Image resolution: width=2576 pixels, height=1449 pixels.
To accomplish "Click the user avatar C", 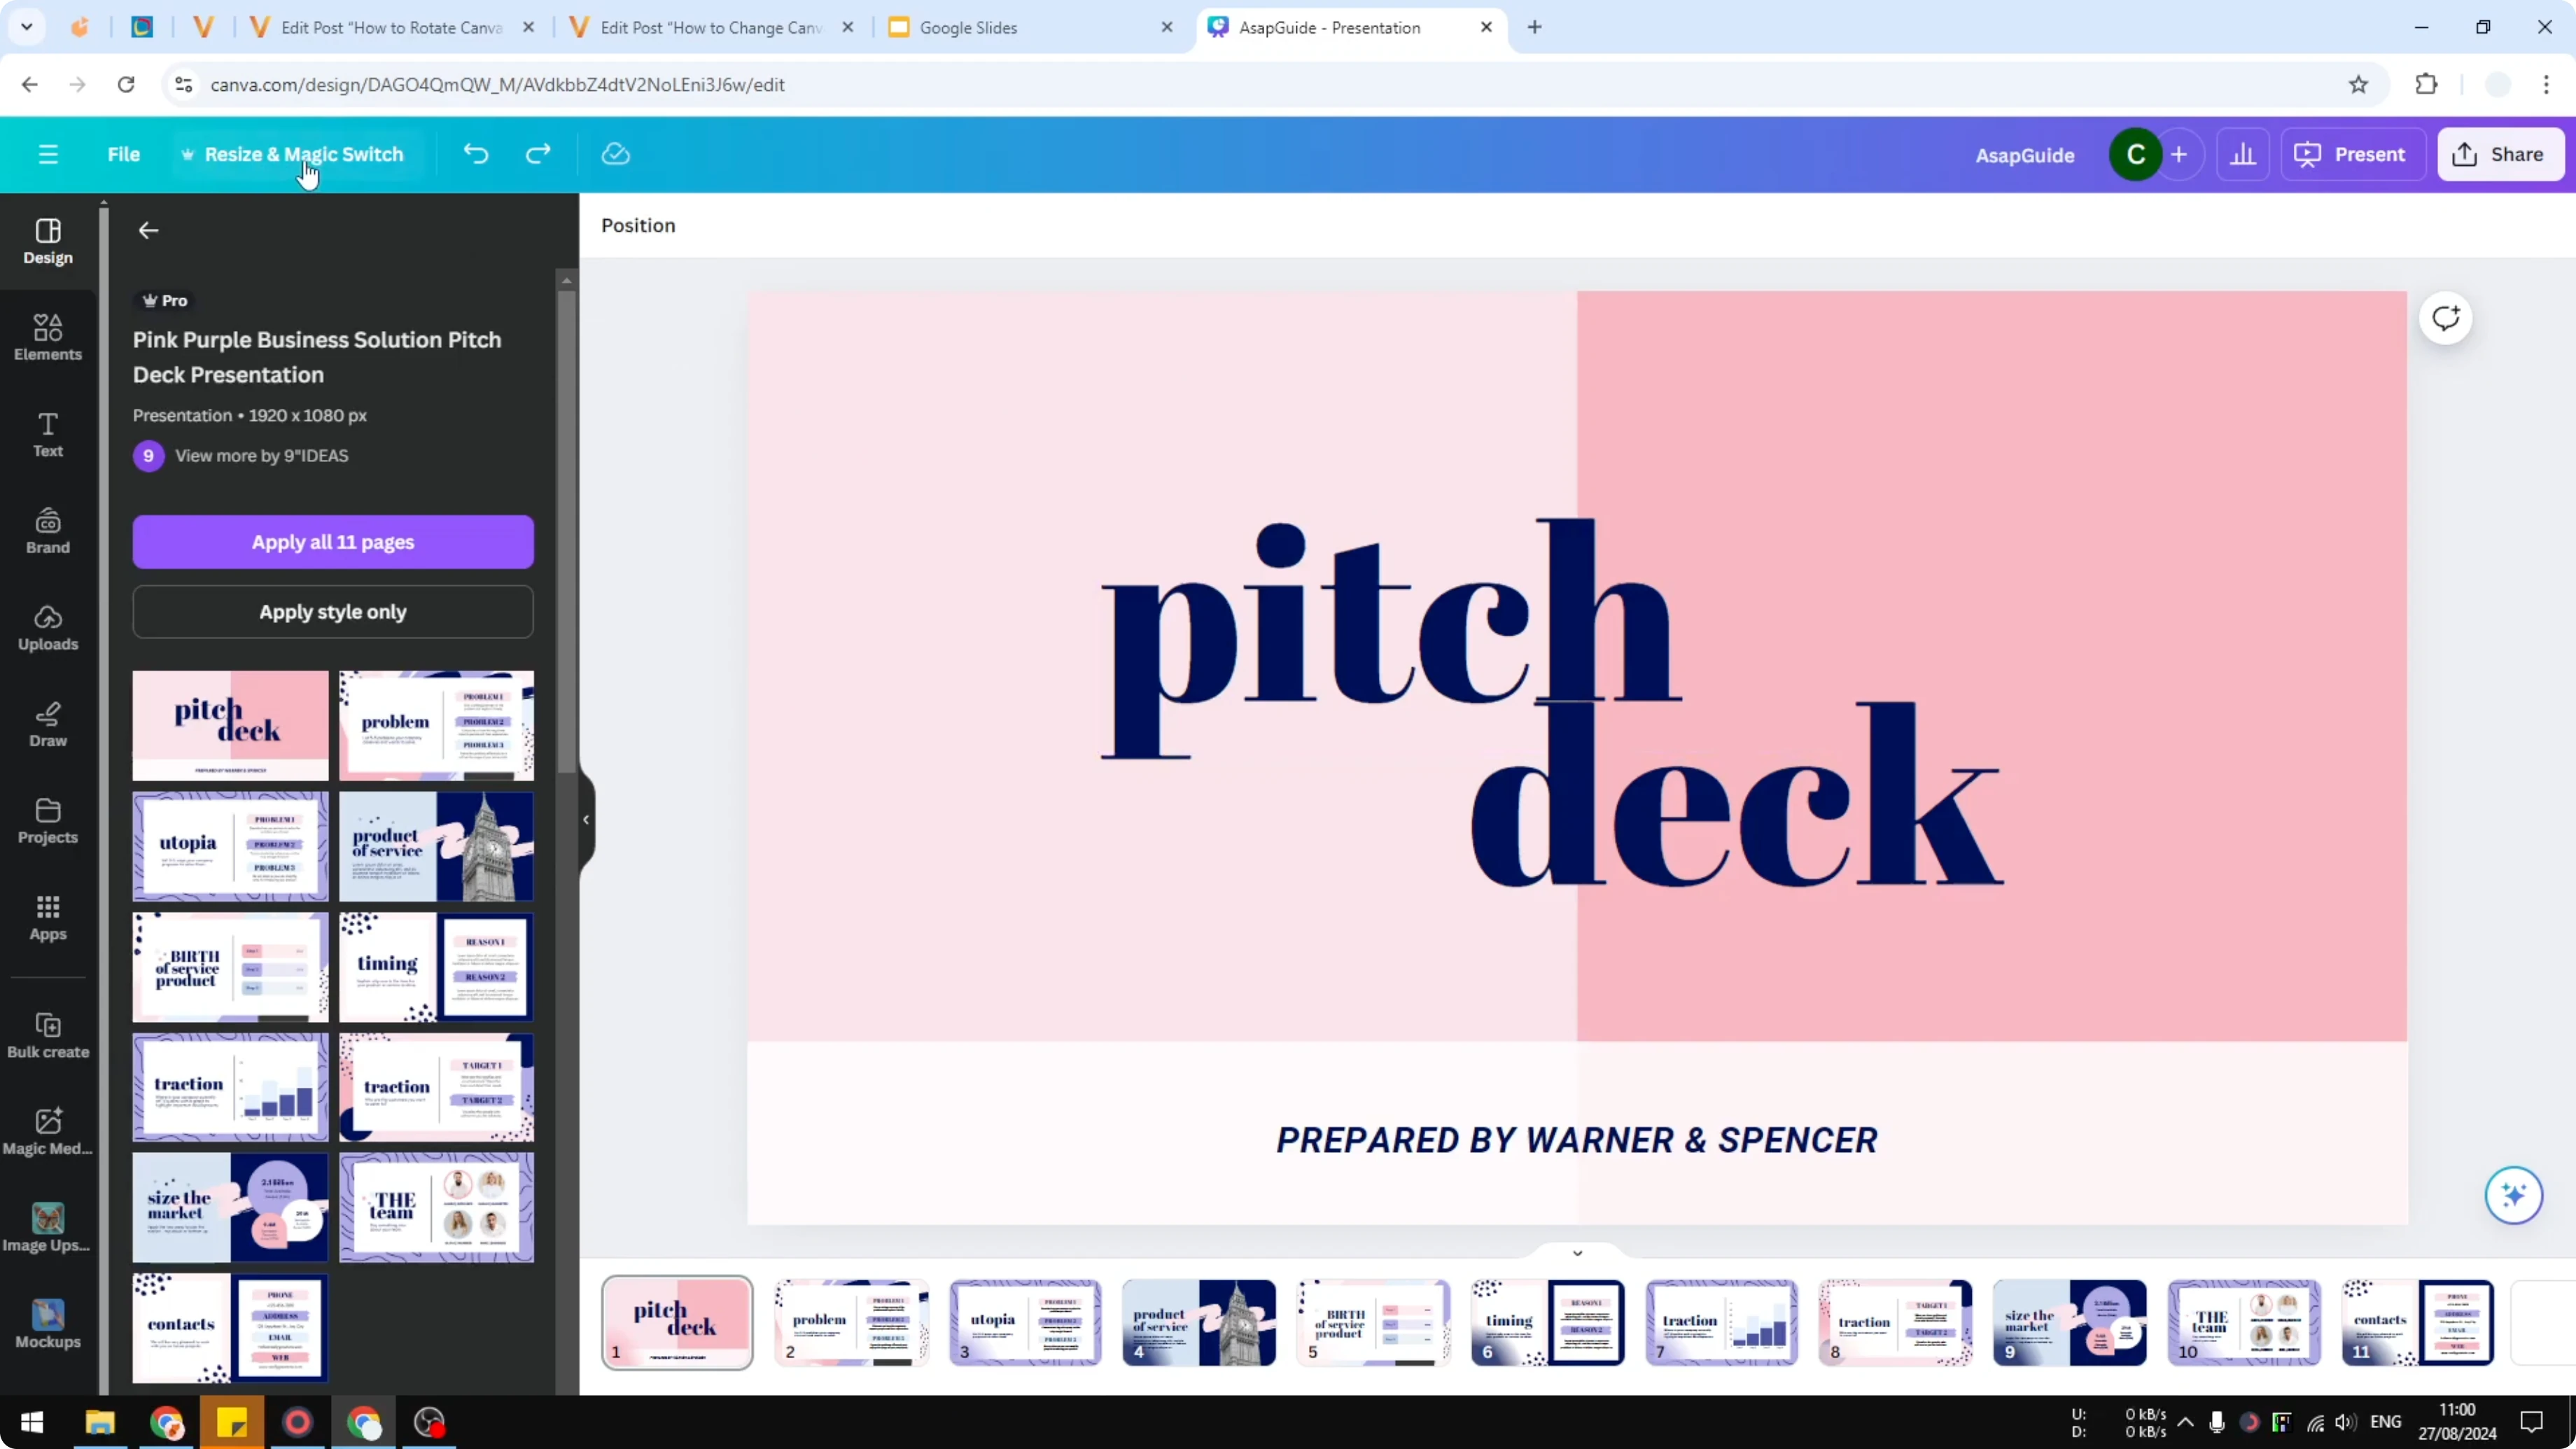I will 2135,155.
